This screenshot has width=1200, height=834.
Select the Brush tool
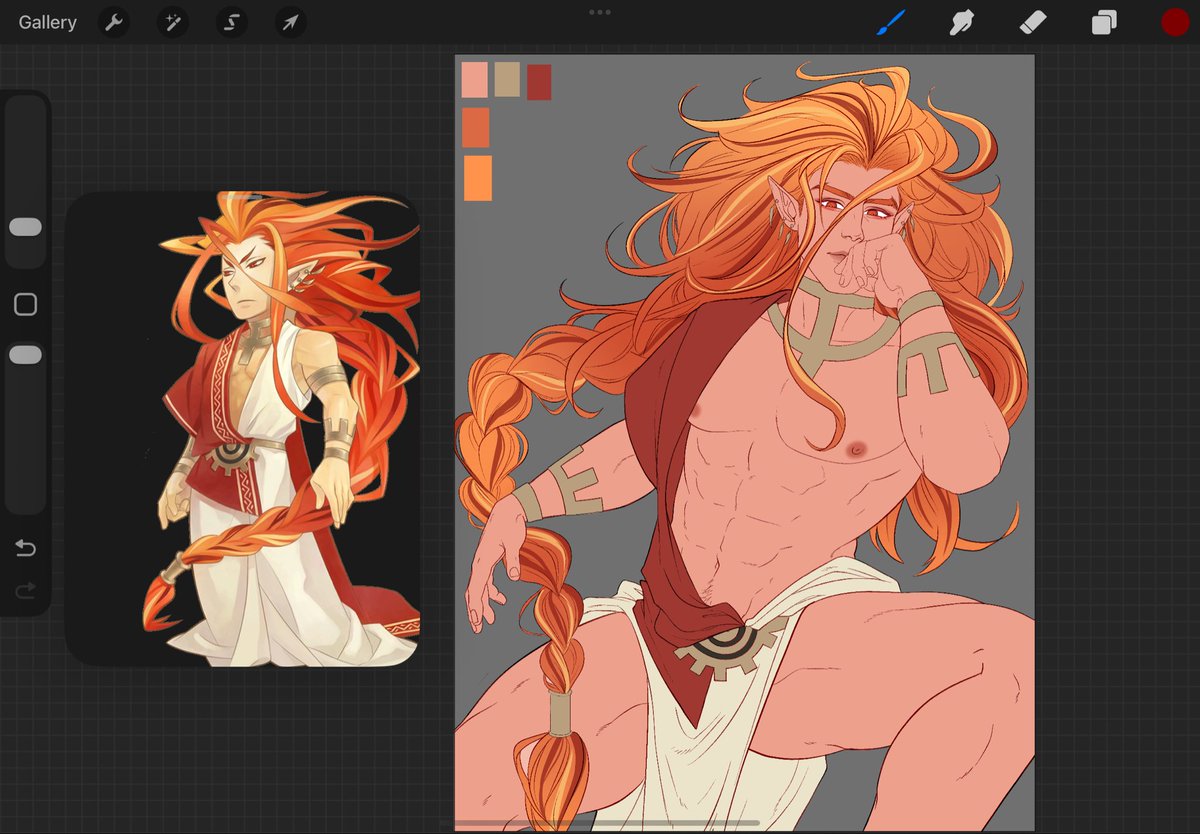click(x=890, y=22)
